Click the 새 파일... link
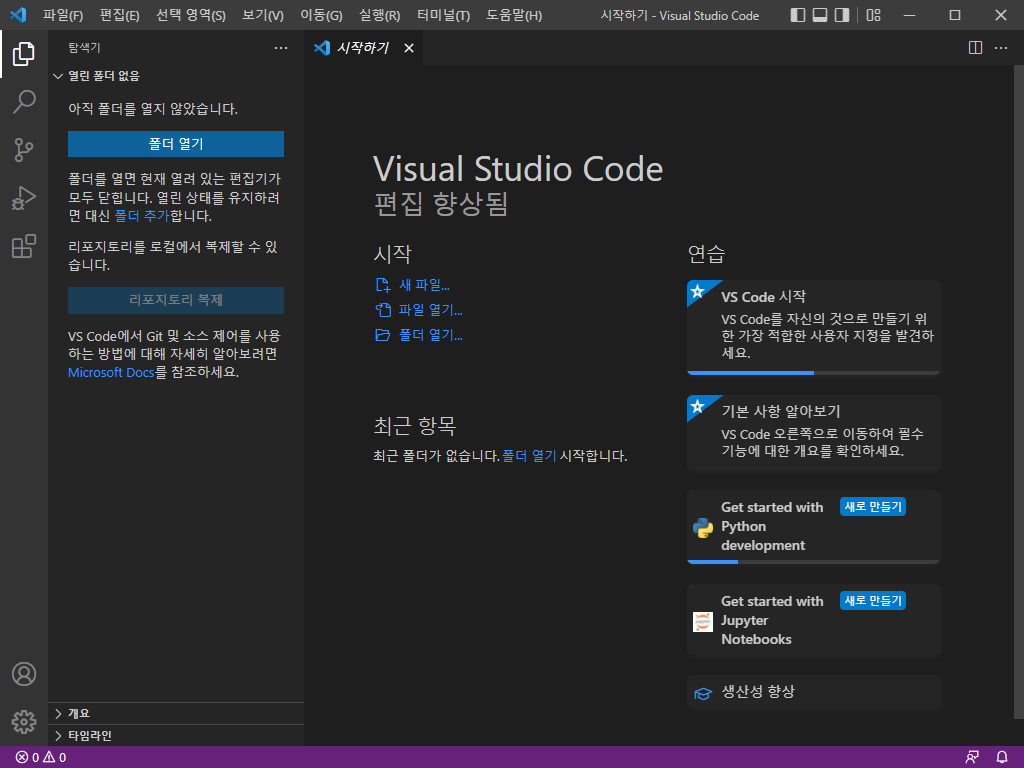This screenshot has width=1024, height=768. click(x=424, y=285)
